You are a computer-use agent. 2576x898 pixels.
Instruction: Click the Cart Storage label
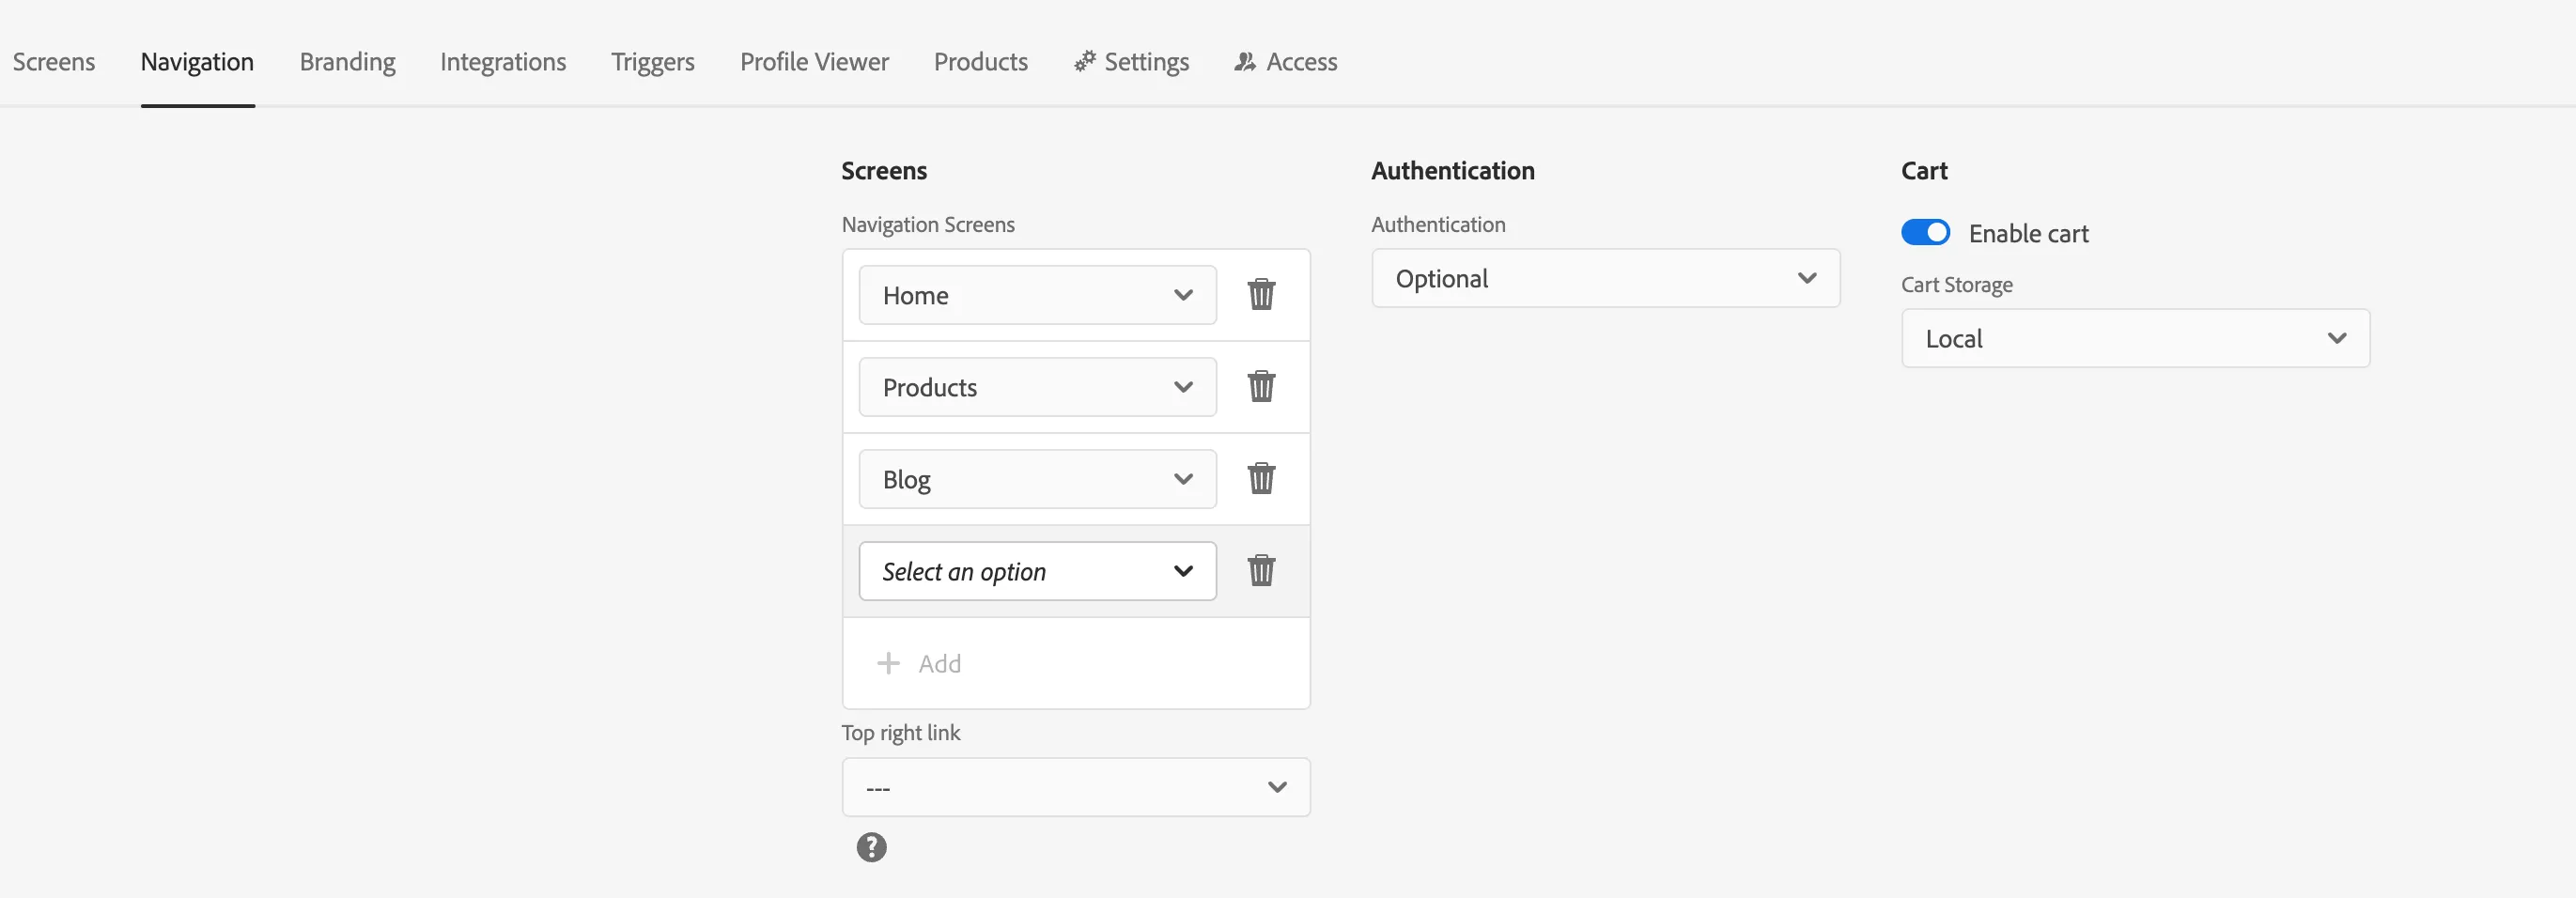pos(1957,284)
